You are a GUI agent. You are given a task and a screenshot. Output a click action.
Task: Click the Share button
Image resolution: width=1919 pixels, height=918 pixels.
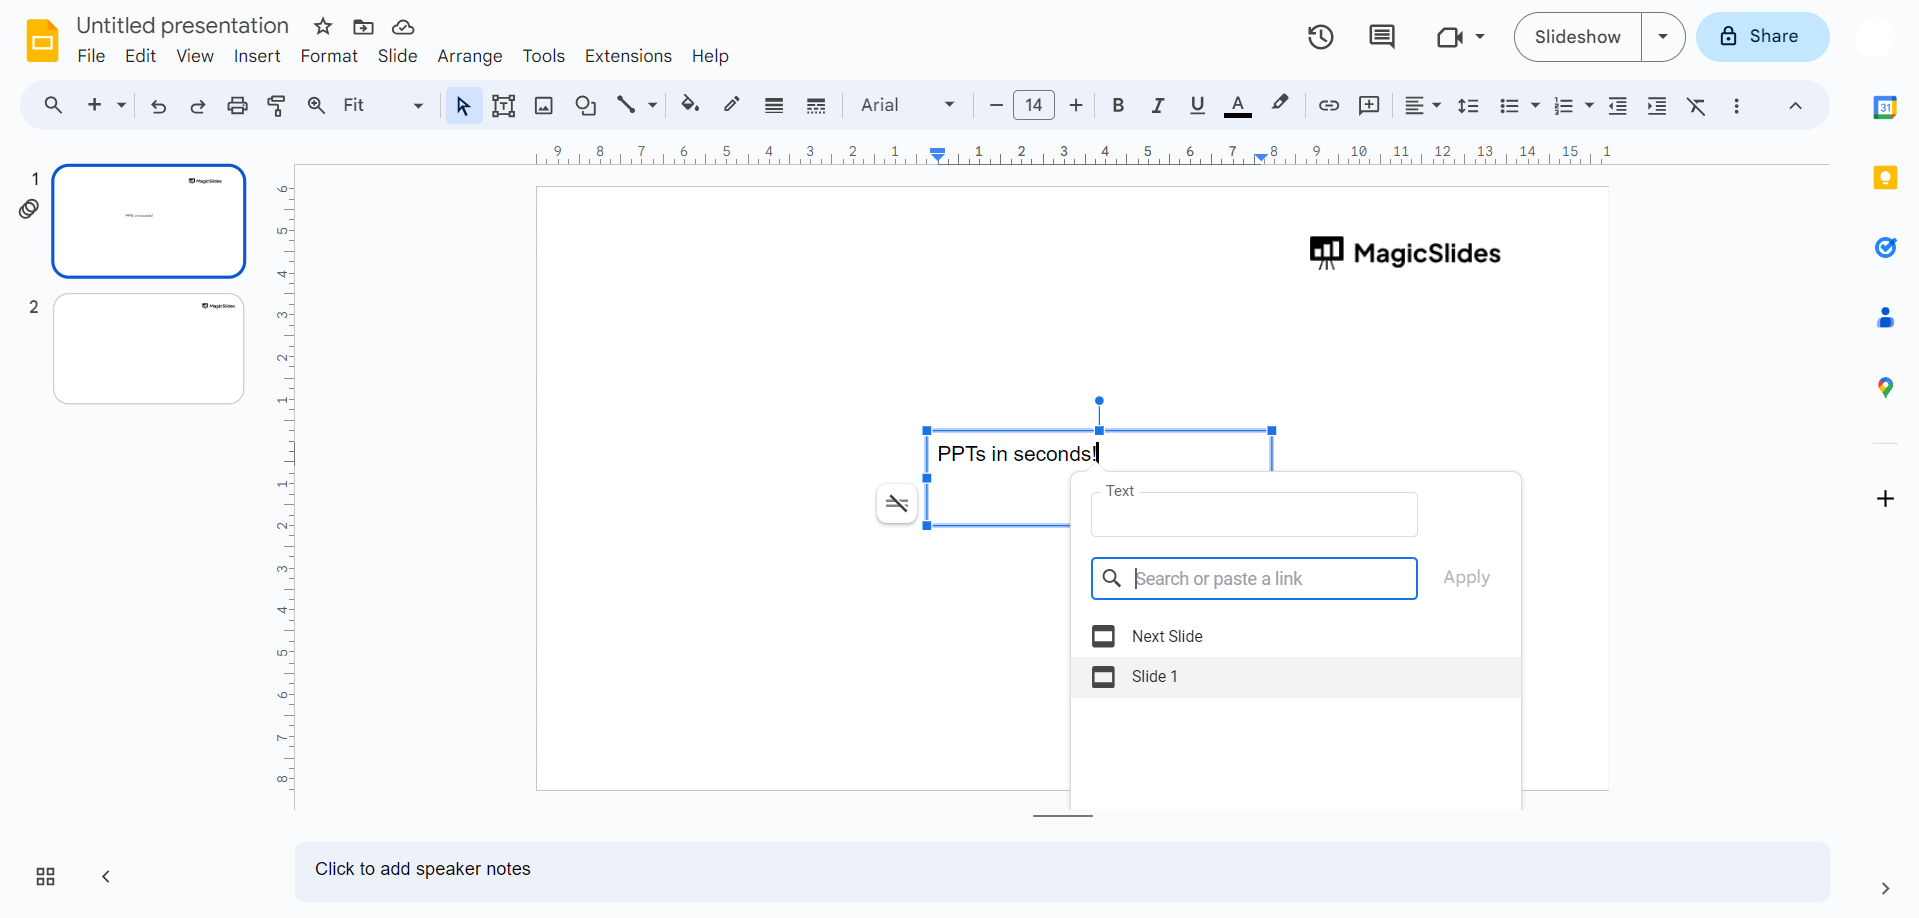[1762, 37]
